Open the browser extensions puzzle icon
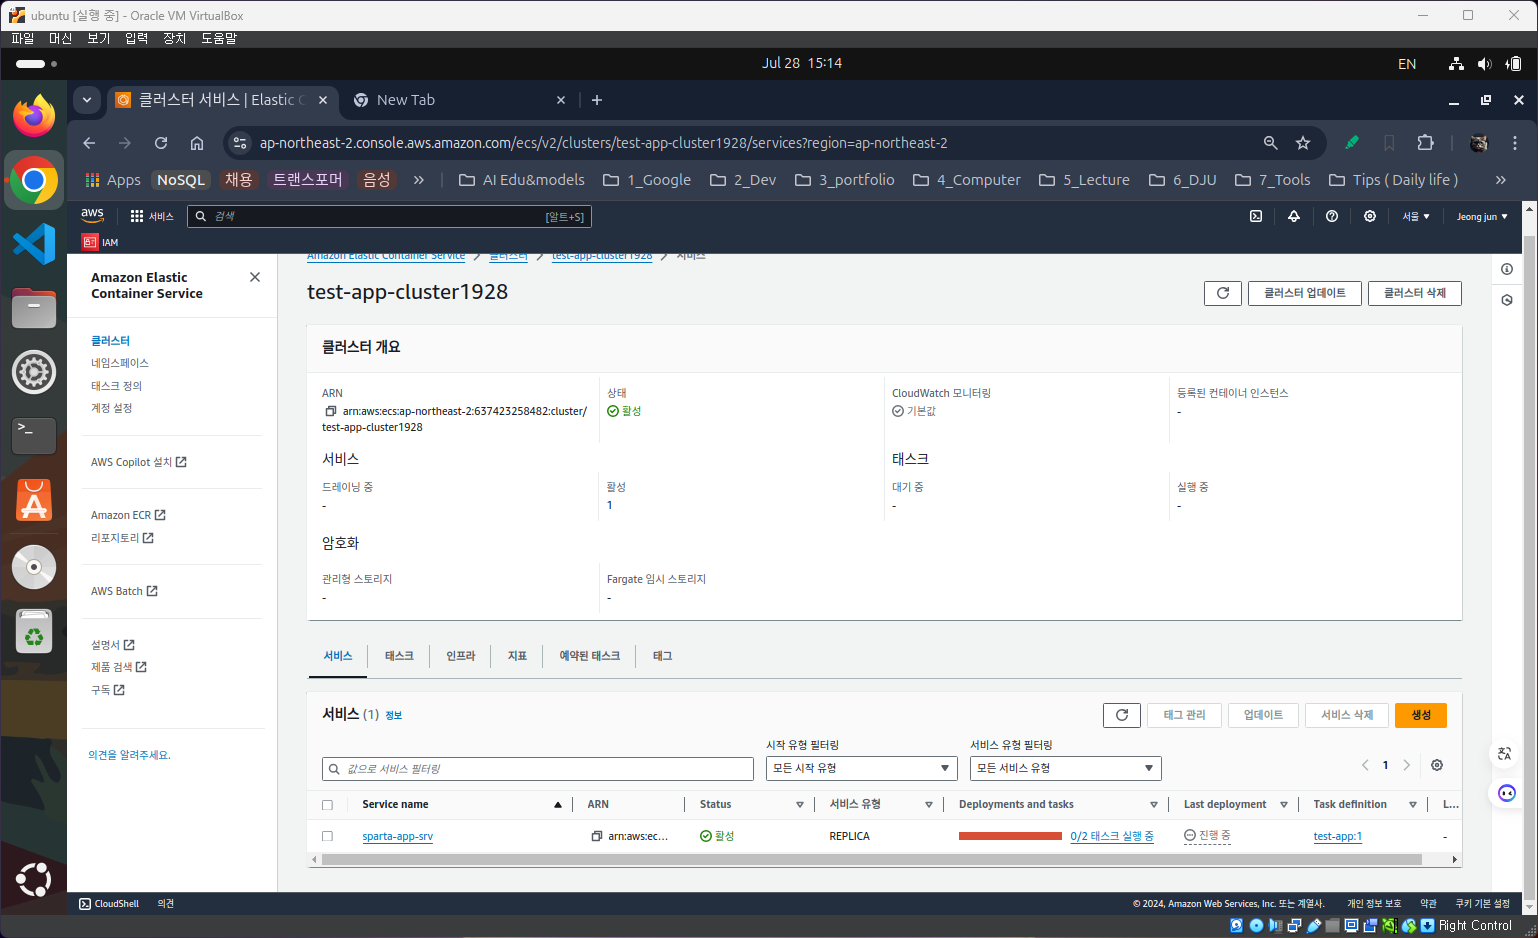Viewport: 1538px width, 938px height. point(1426,143)
